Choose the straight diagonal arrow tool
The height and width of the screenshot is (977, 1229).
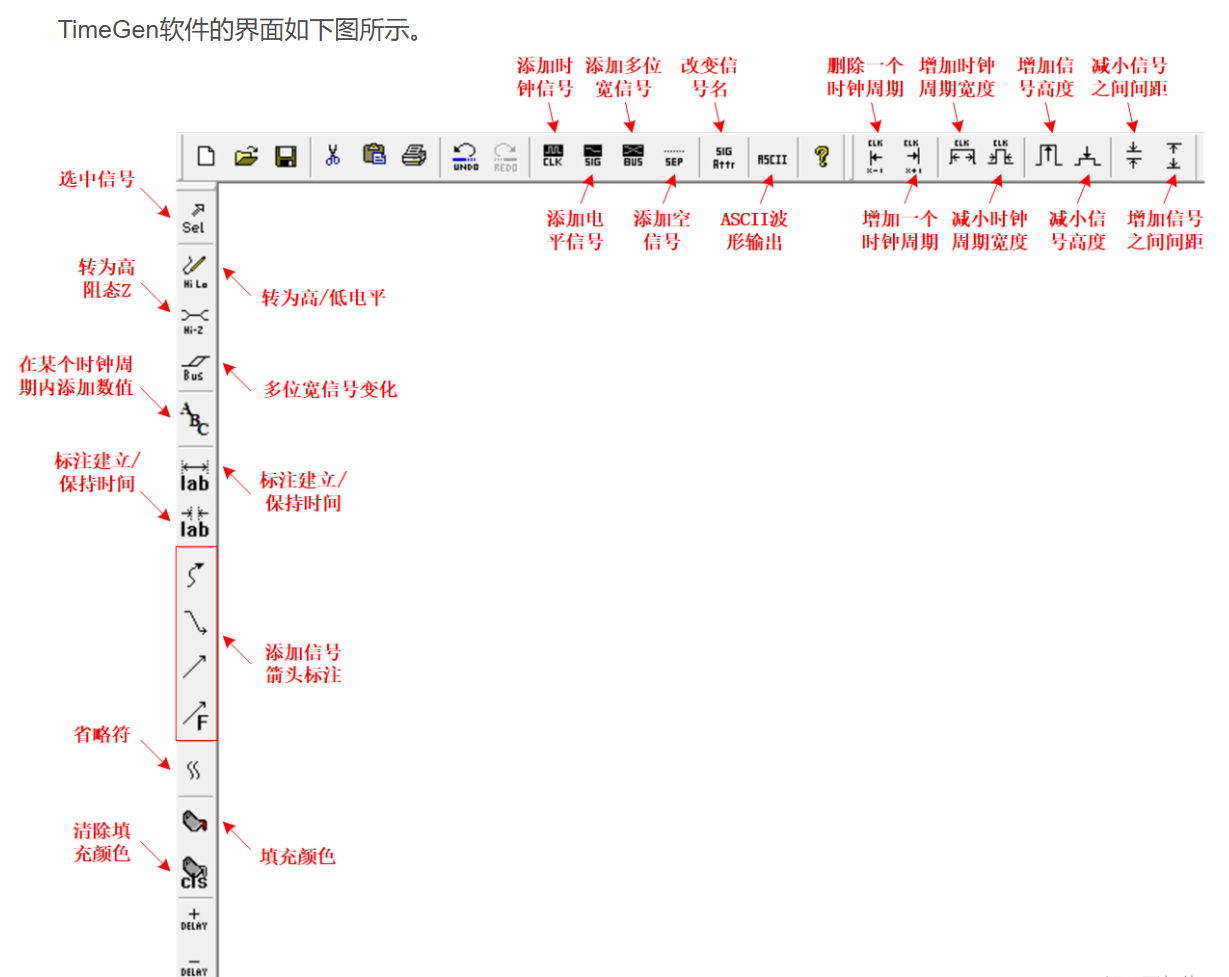196,667
